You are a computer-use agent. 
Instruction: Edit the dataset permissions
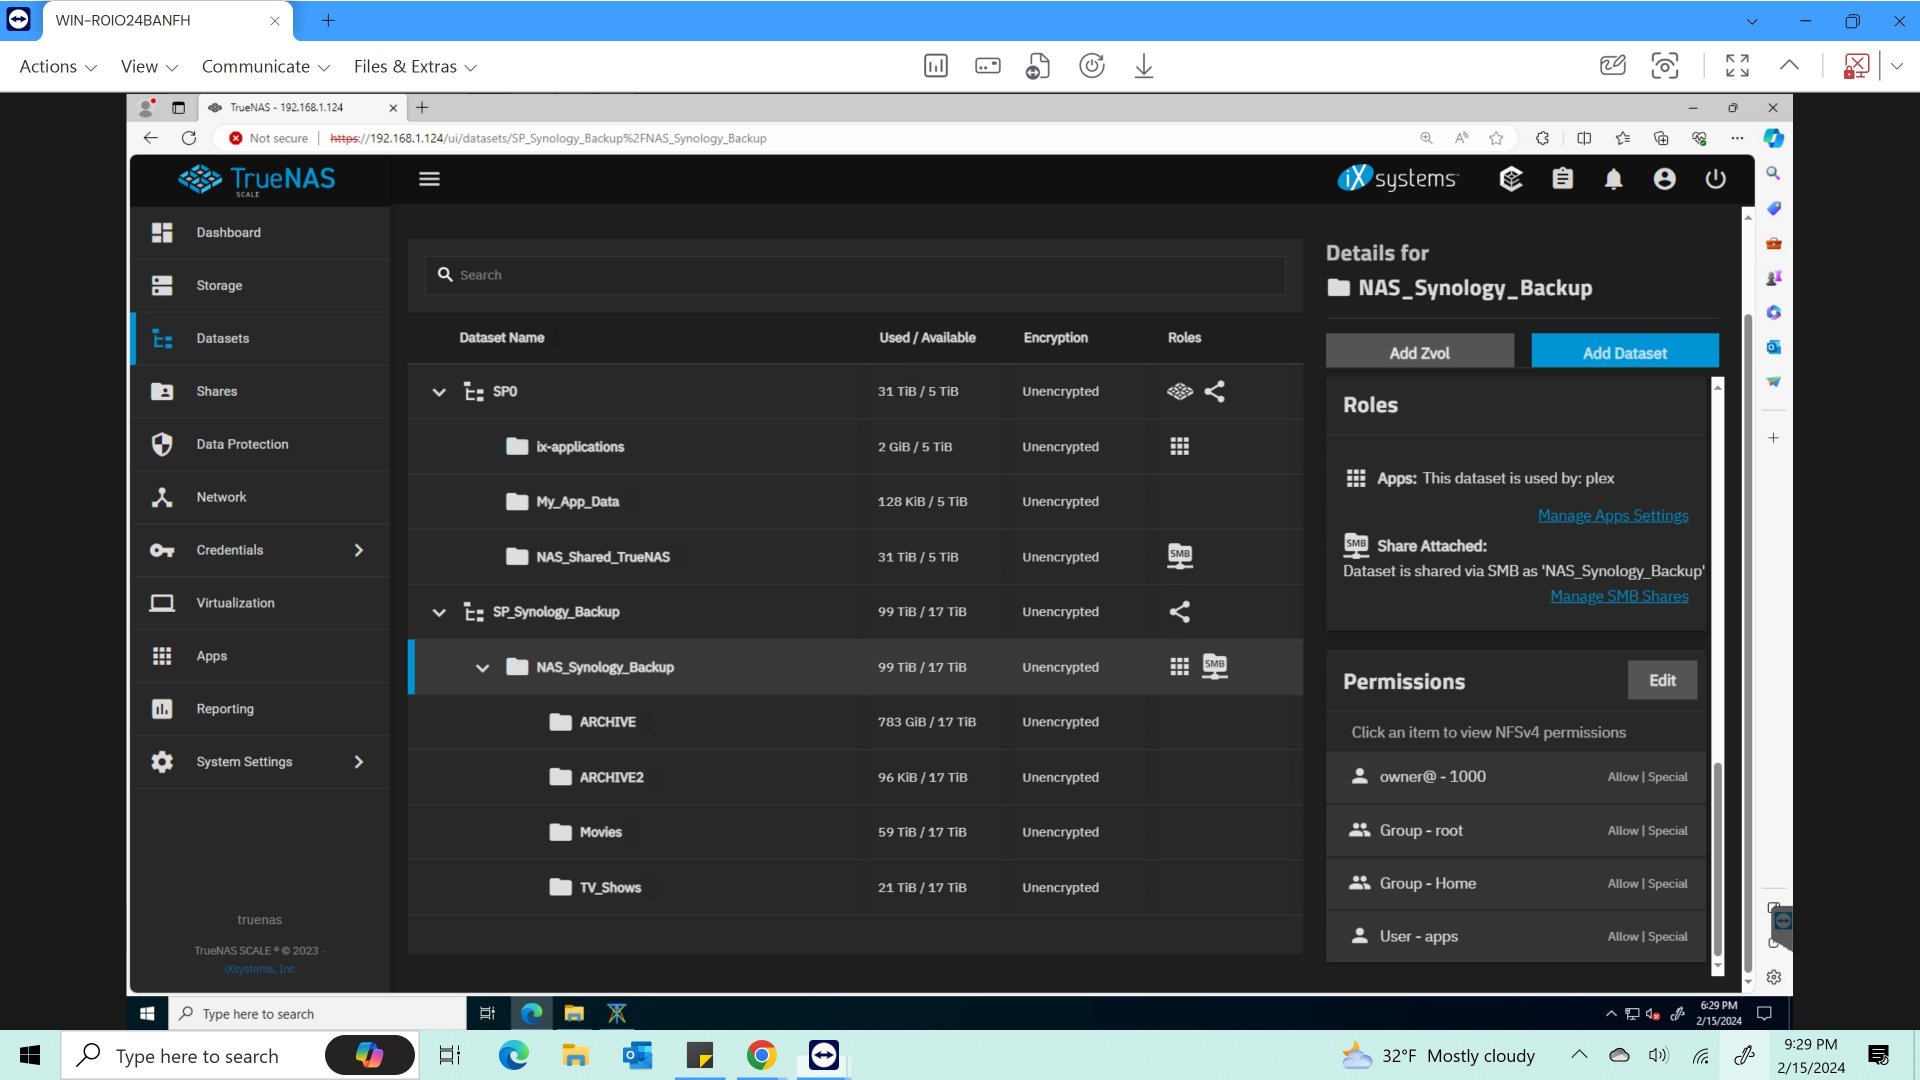click(x=1661, y=680)
